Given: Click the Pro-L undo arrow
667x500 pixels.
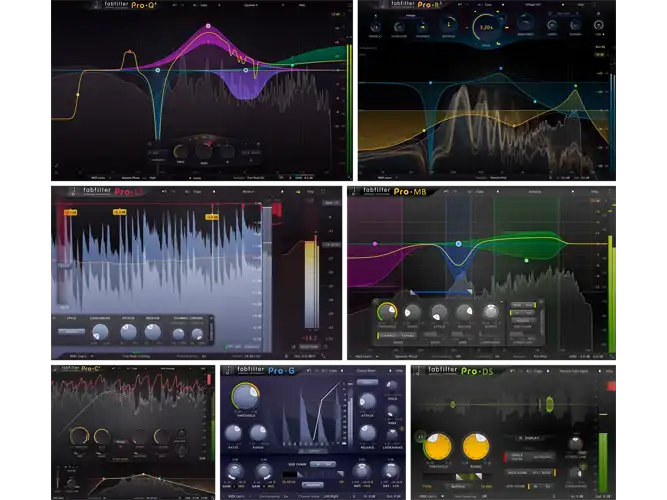Looking at the screenshot, I should pyautogui.click(x=164, y=191).
